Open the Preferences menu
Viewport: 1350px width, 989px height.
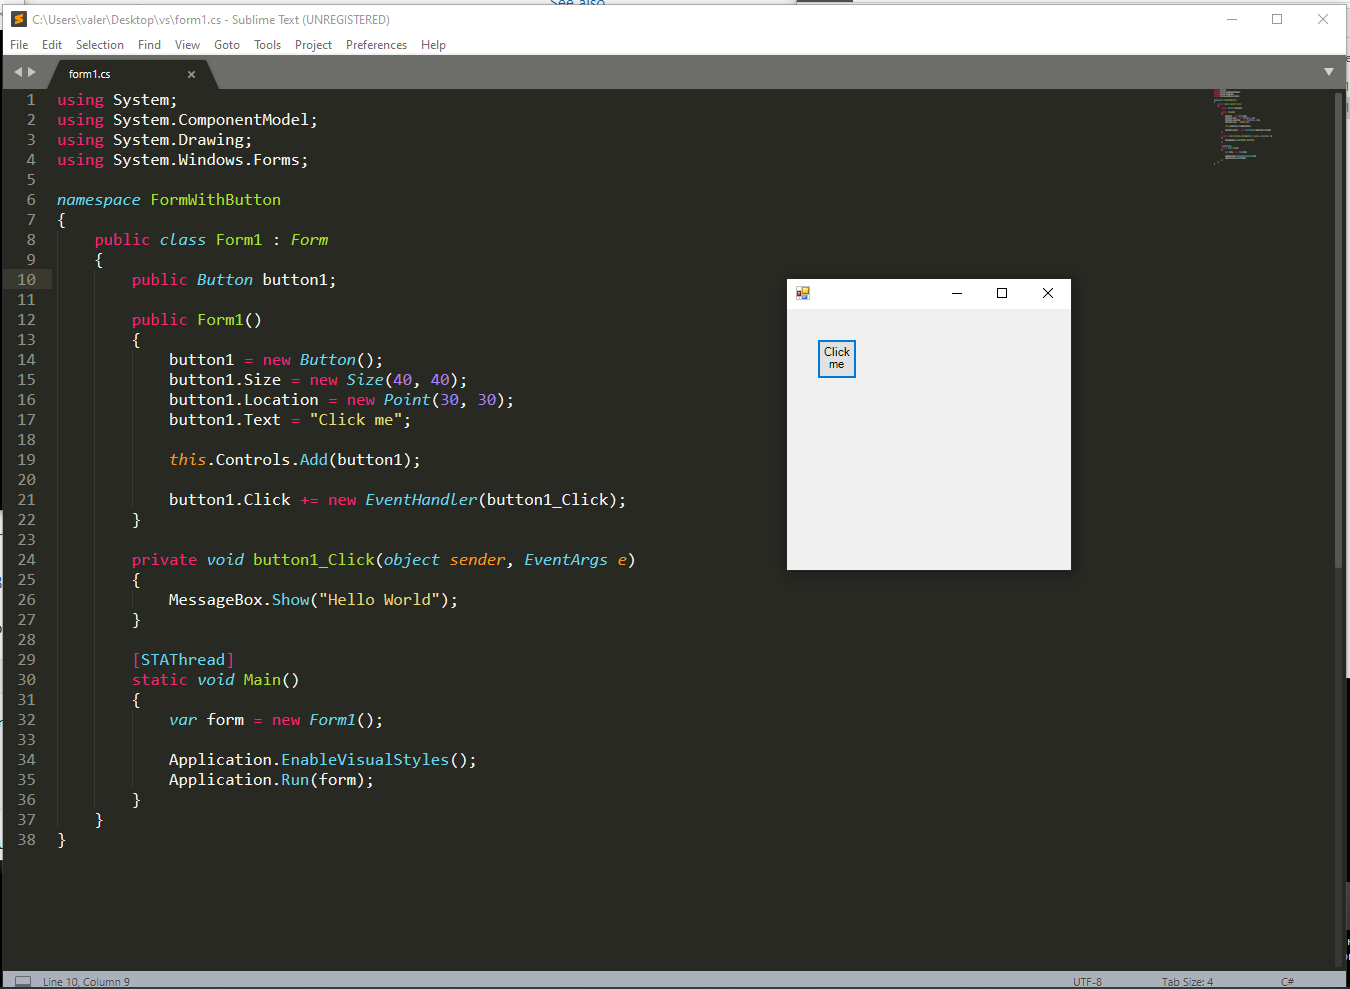coord(376,45)
